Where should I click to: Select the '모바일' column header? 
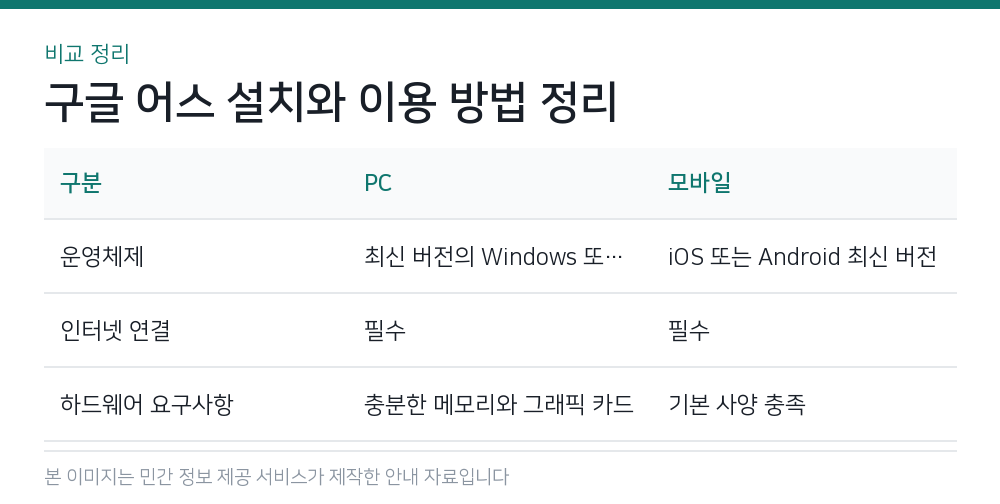699,183
